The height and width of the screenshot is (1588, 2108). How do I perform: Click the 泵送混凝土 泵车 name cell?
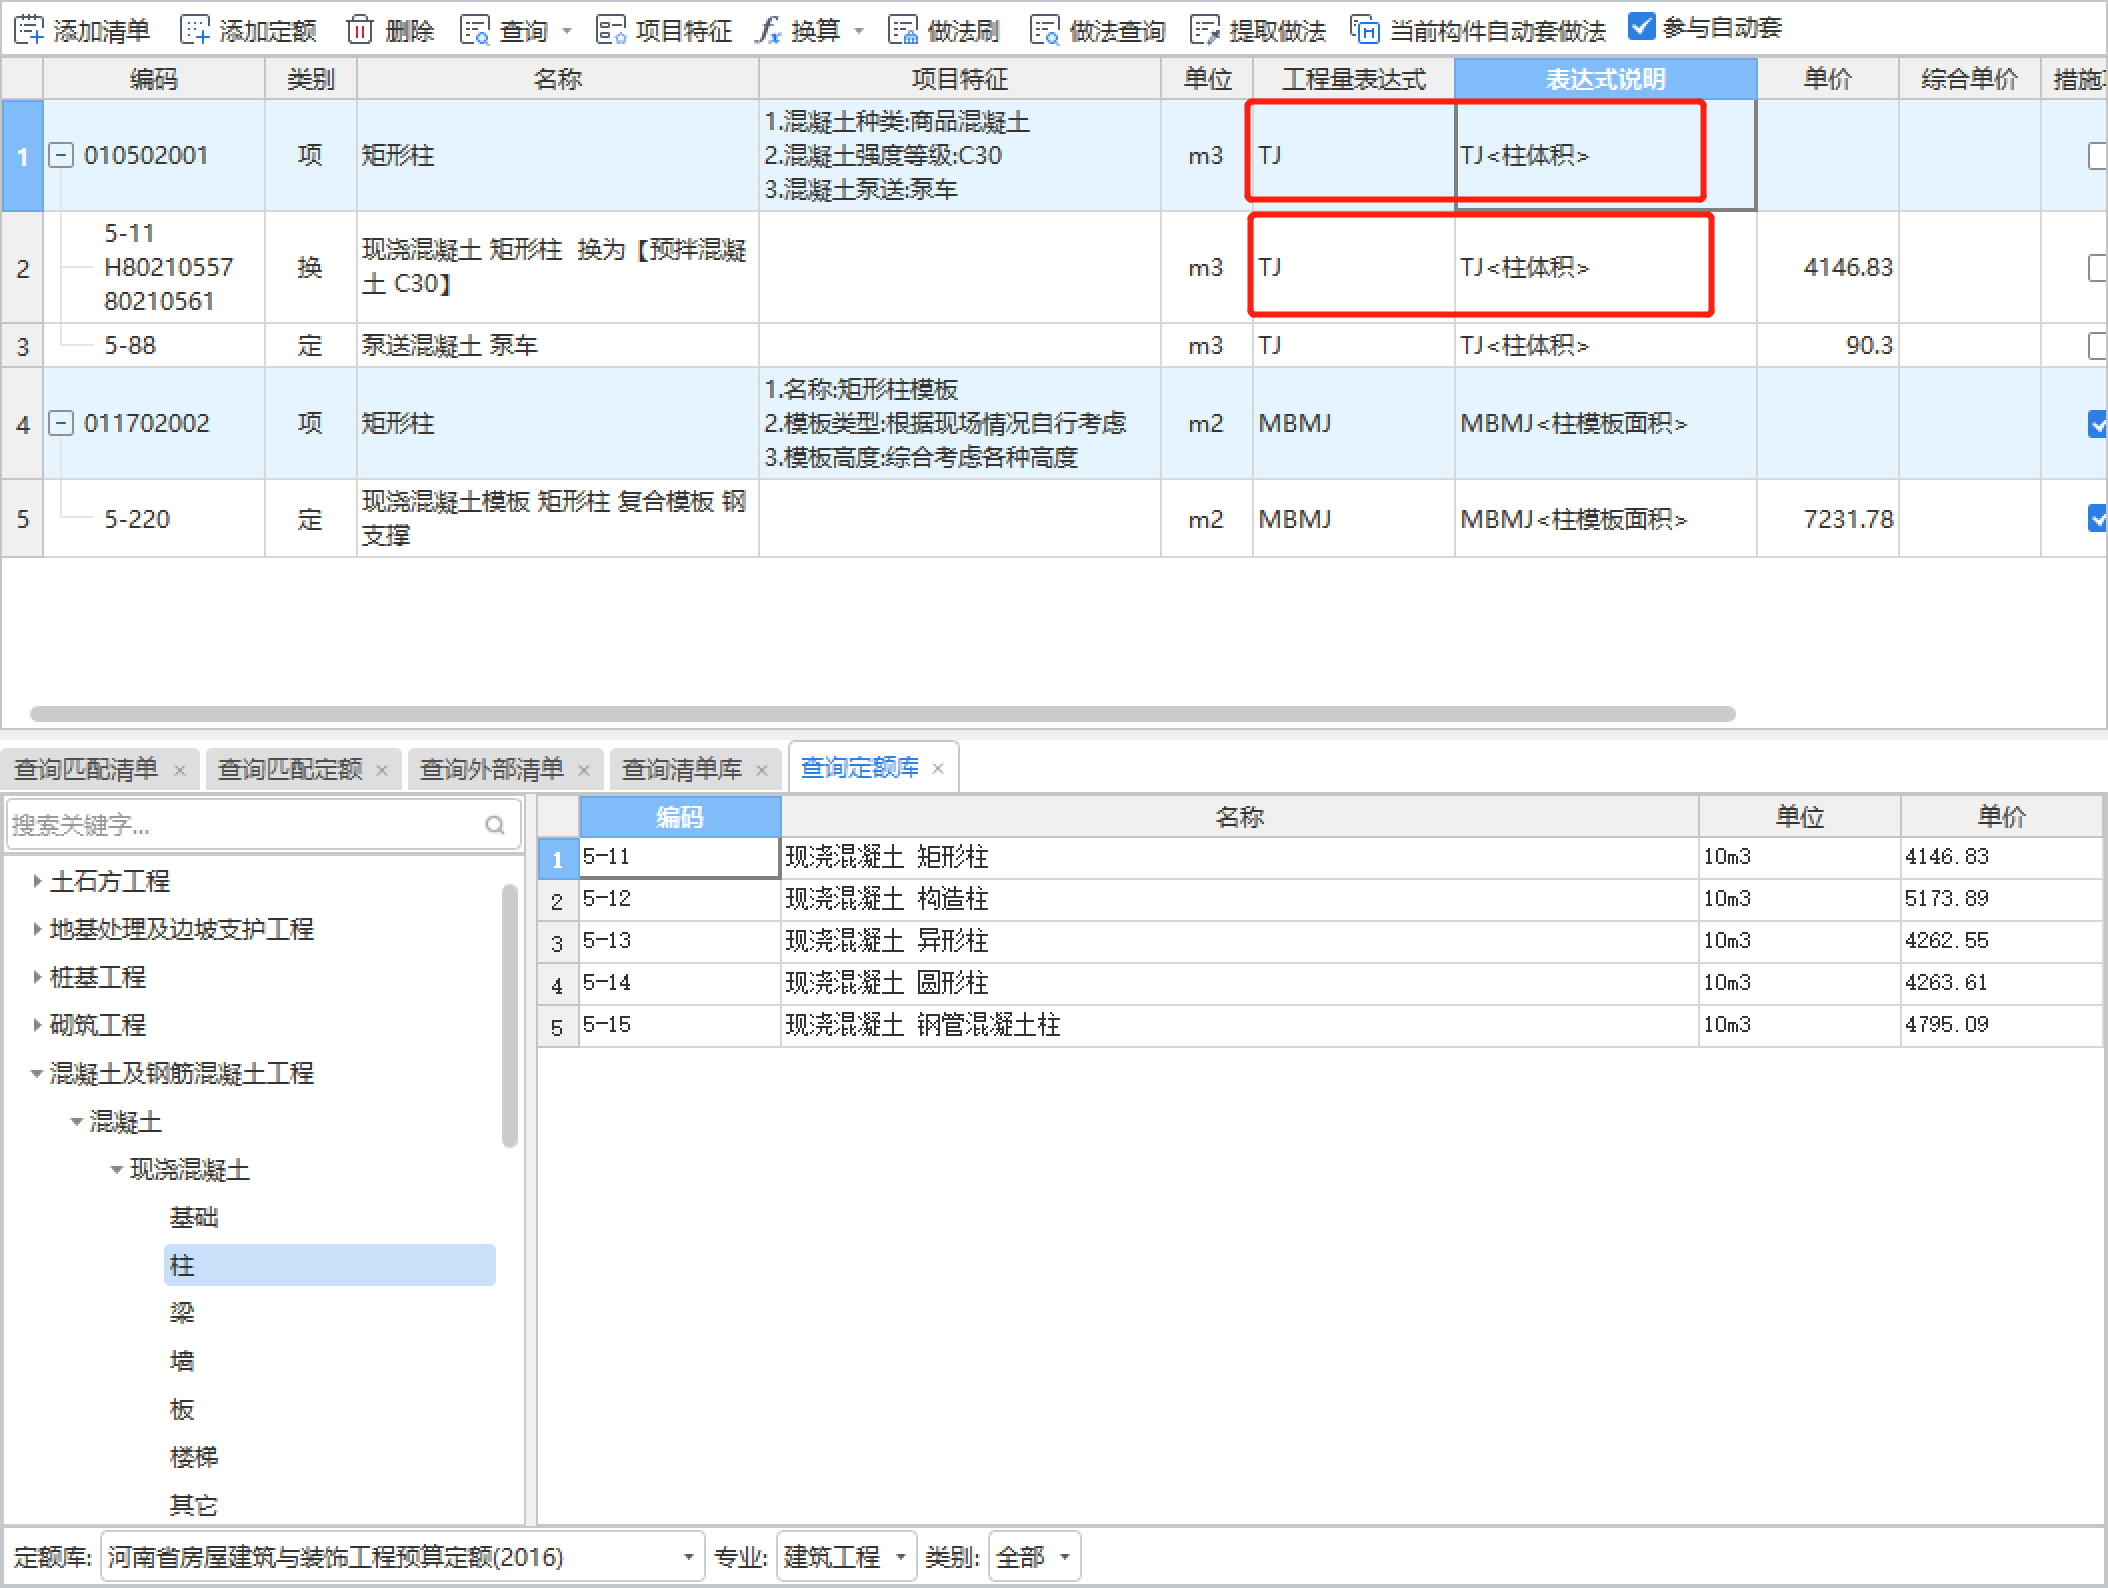557,346
